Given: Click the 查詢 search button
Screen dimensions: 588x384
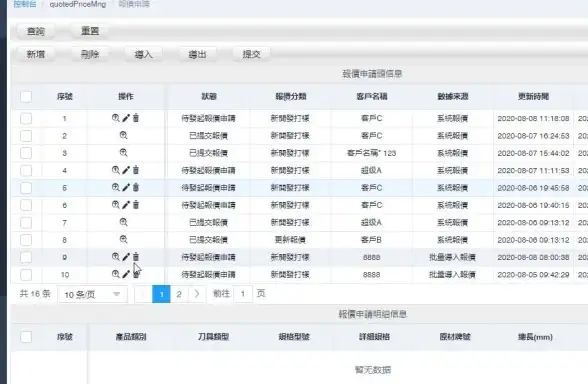Looking at the screenshot, I should coord(36,31).
